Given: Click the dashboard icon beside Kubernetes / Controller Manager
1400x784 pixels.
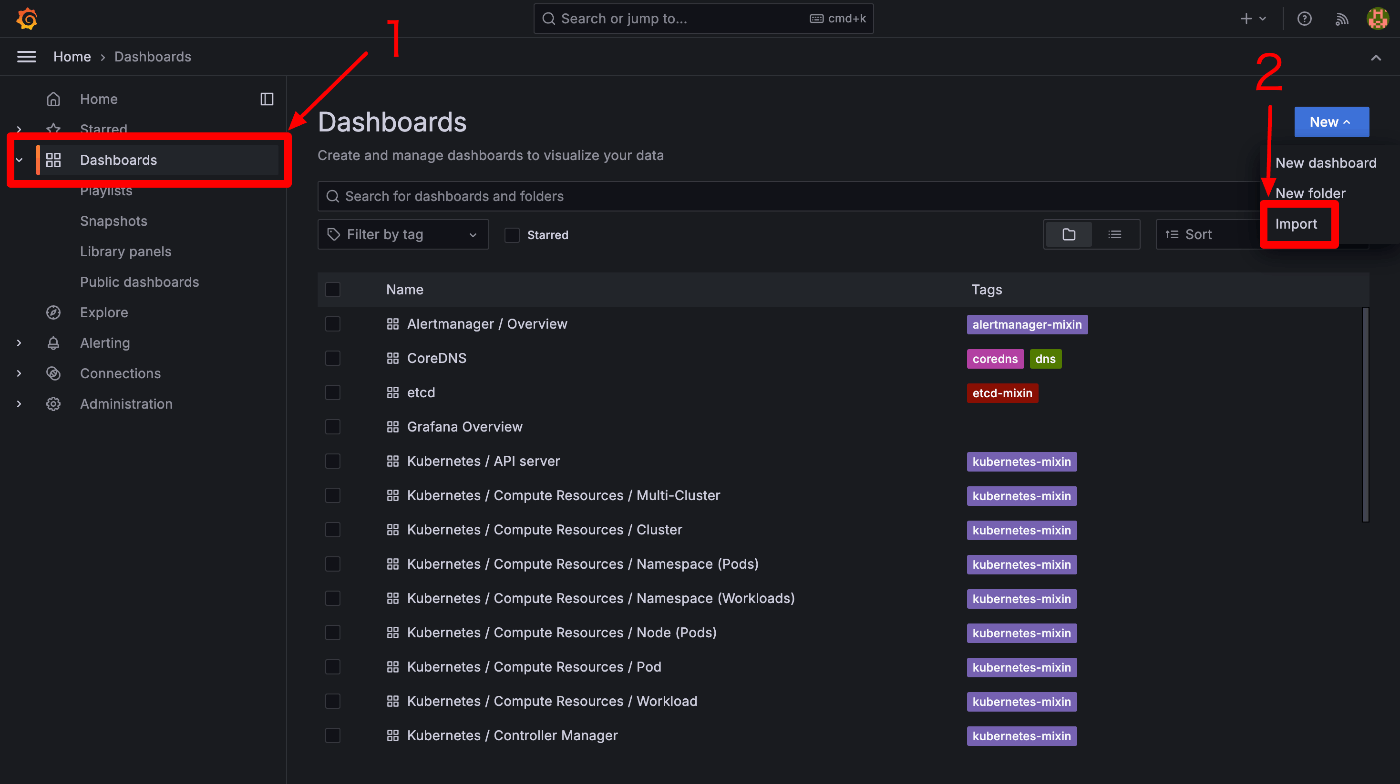Looking at the screenshot, I should [393, 736].
